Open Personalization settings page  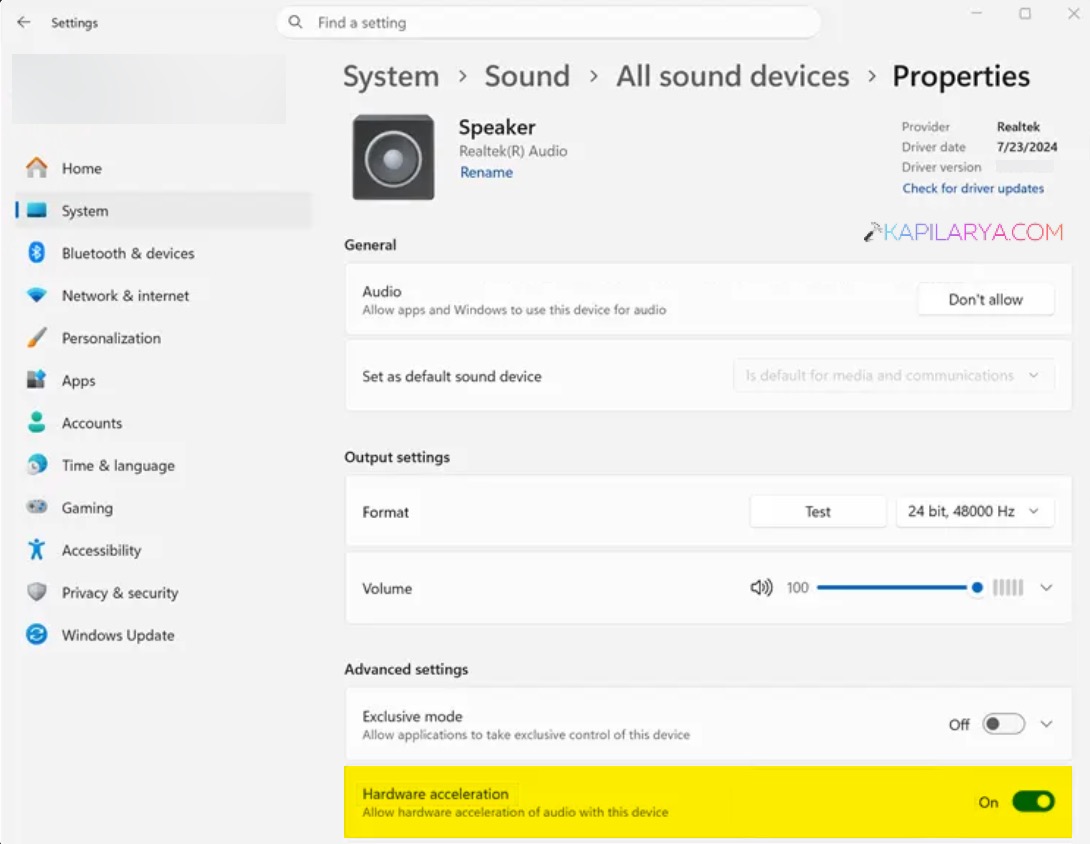(x=163, y=337)
